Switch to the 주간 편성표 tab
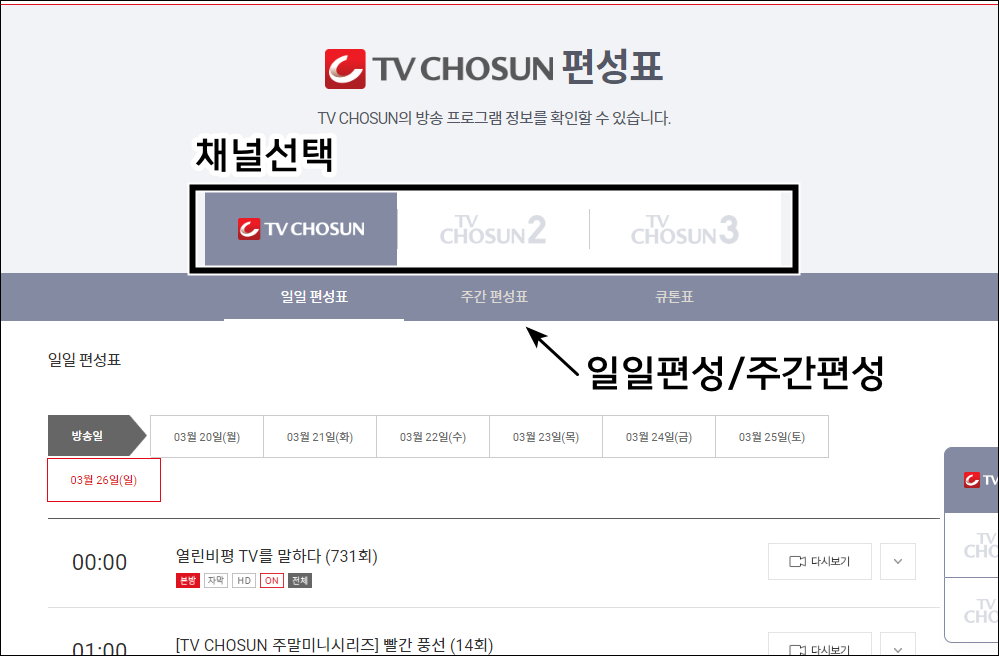999x656 pixels. point(494,297)
